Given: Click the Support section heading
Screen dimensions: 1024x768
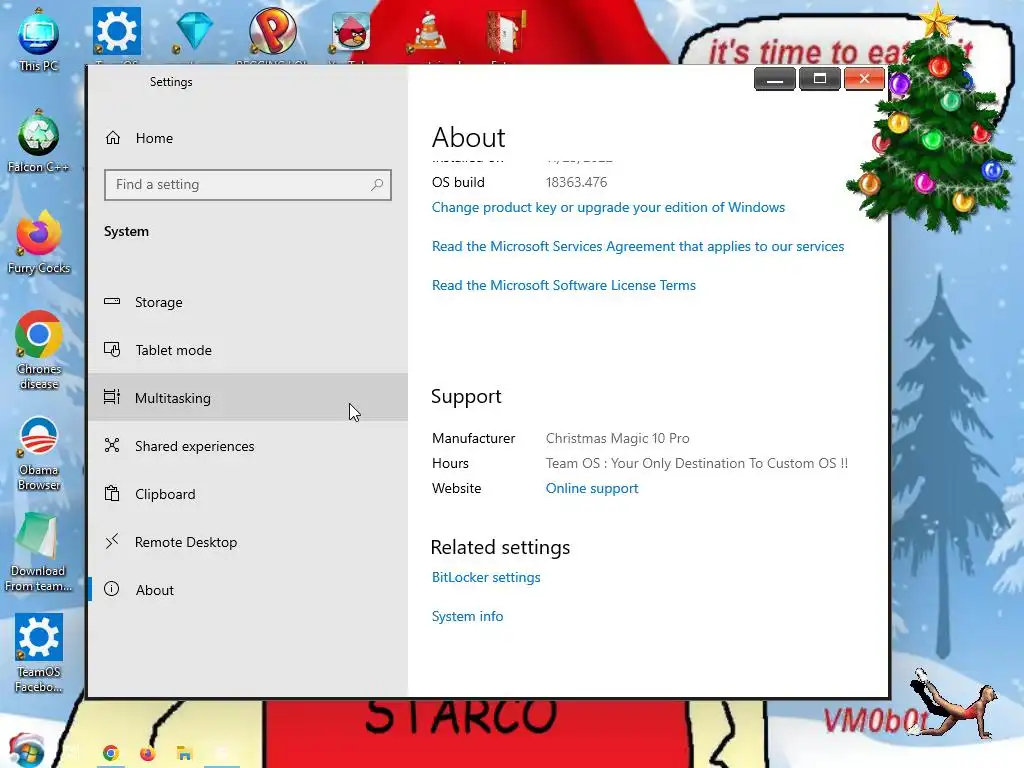Looking at the screenshot, I should click(x=466, y=396).
